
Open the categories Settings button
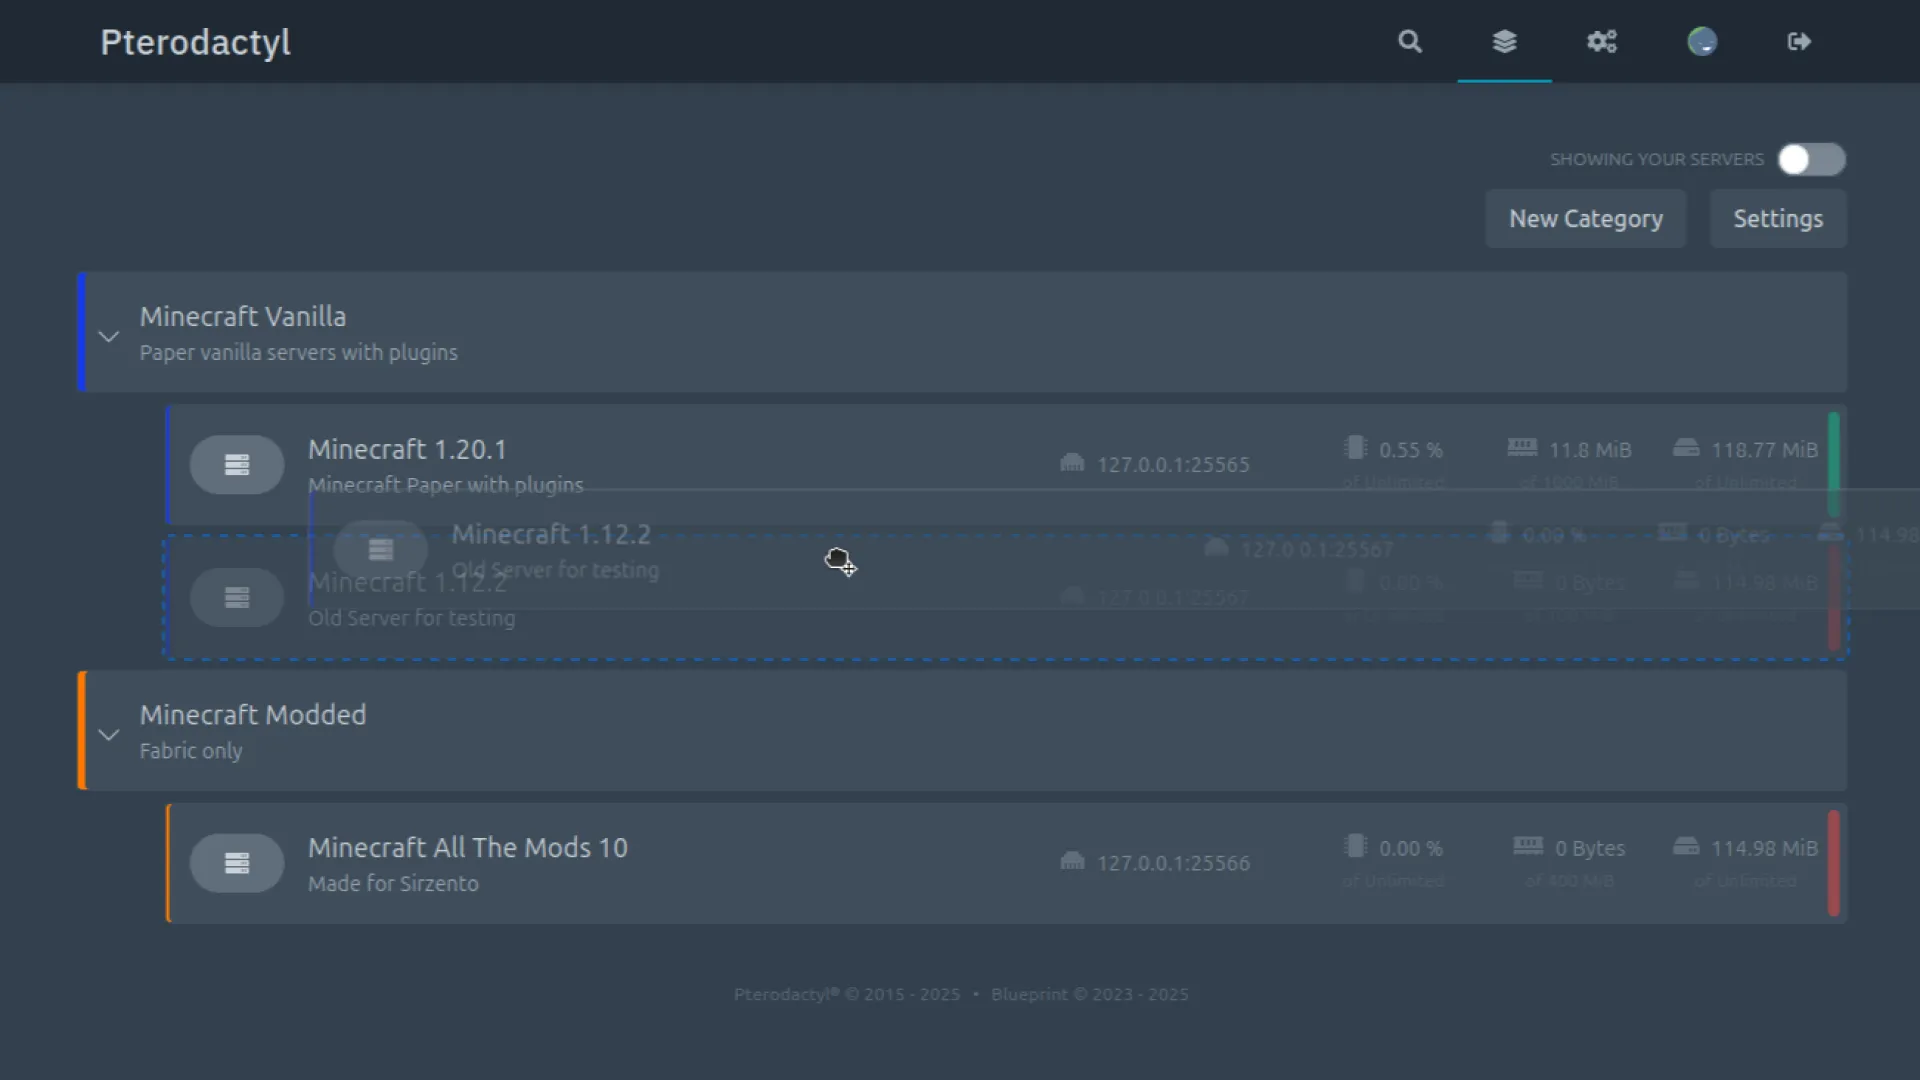(1777, 219)
